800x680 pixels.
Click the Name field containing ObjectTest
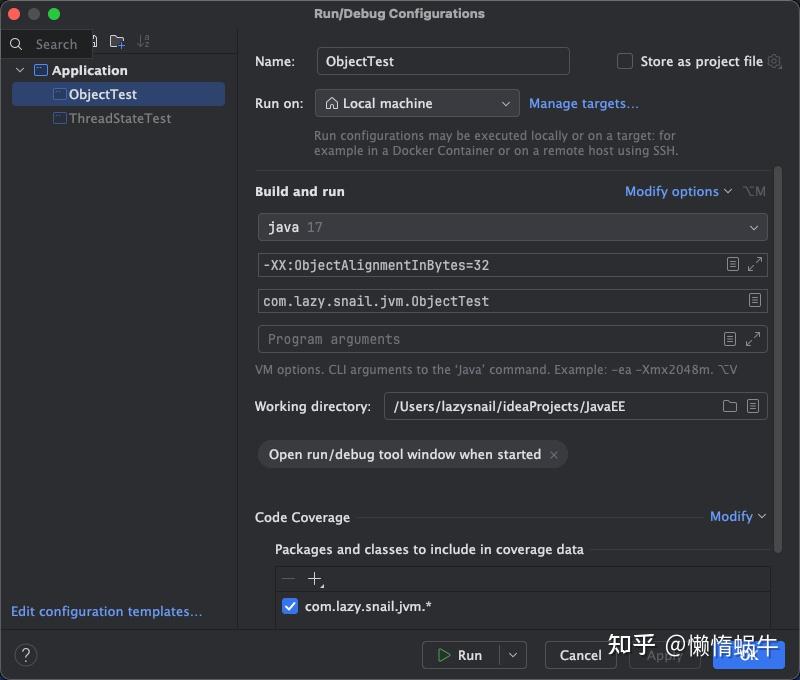[443, 61]
